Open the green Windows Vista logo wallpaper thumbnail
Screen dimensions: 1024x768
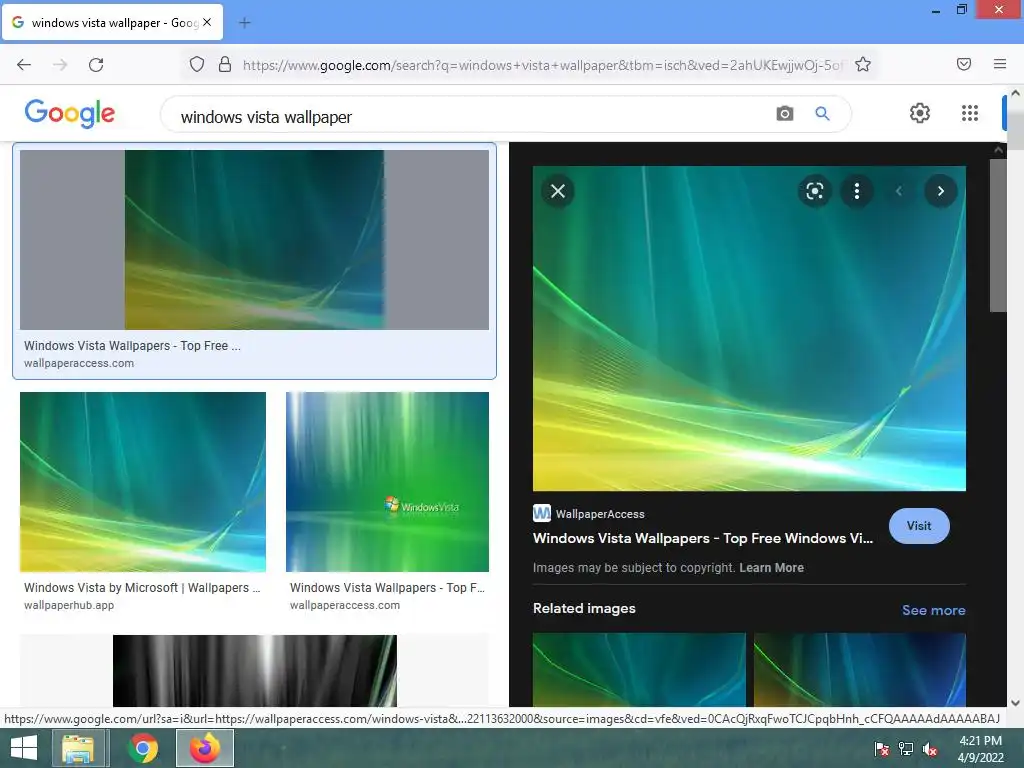(x=387, y=482)
